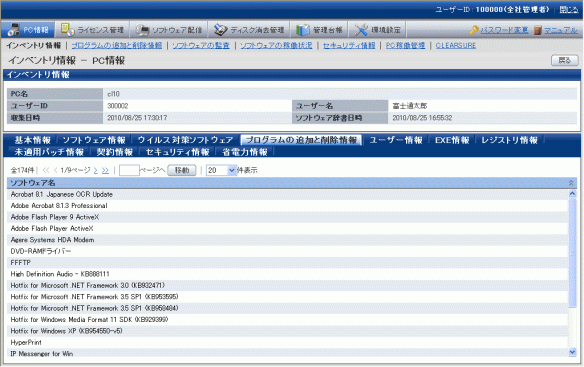
Task: Switch to ソフトウェア情報 tab
Action: 94,140
